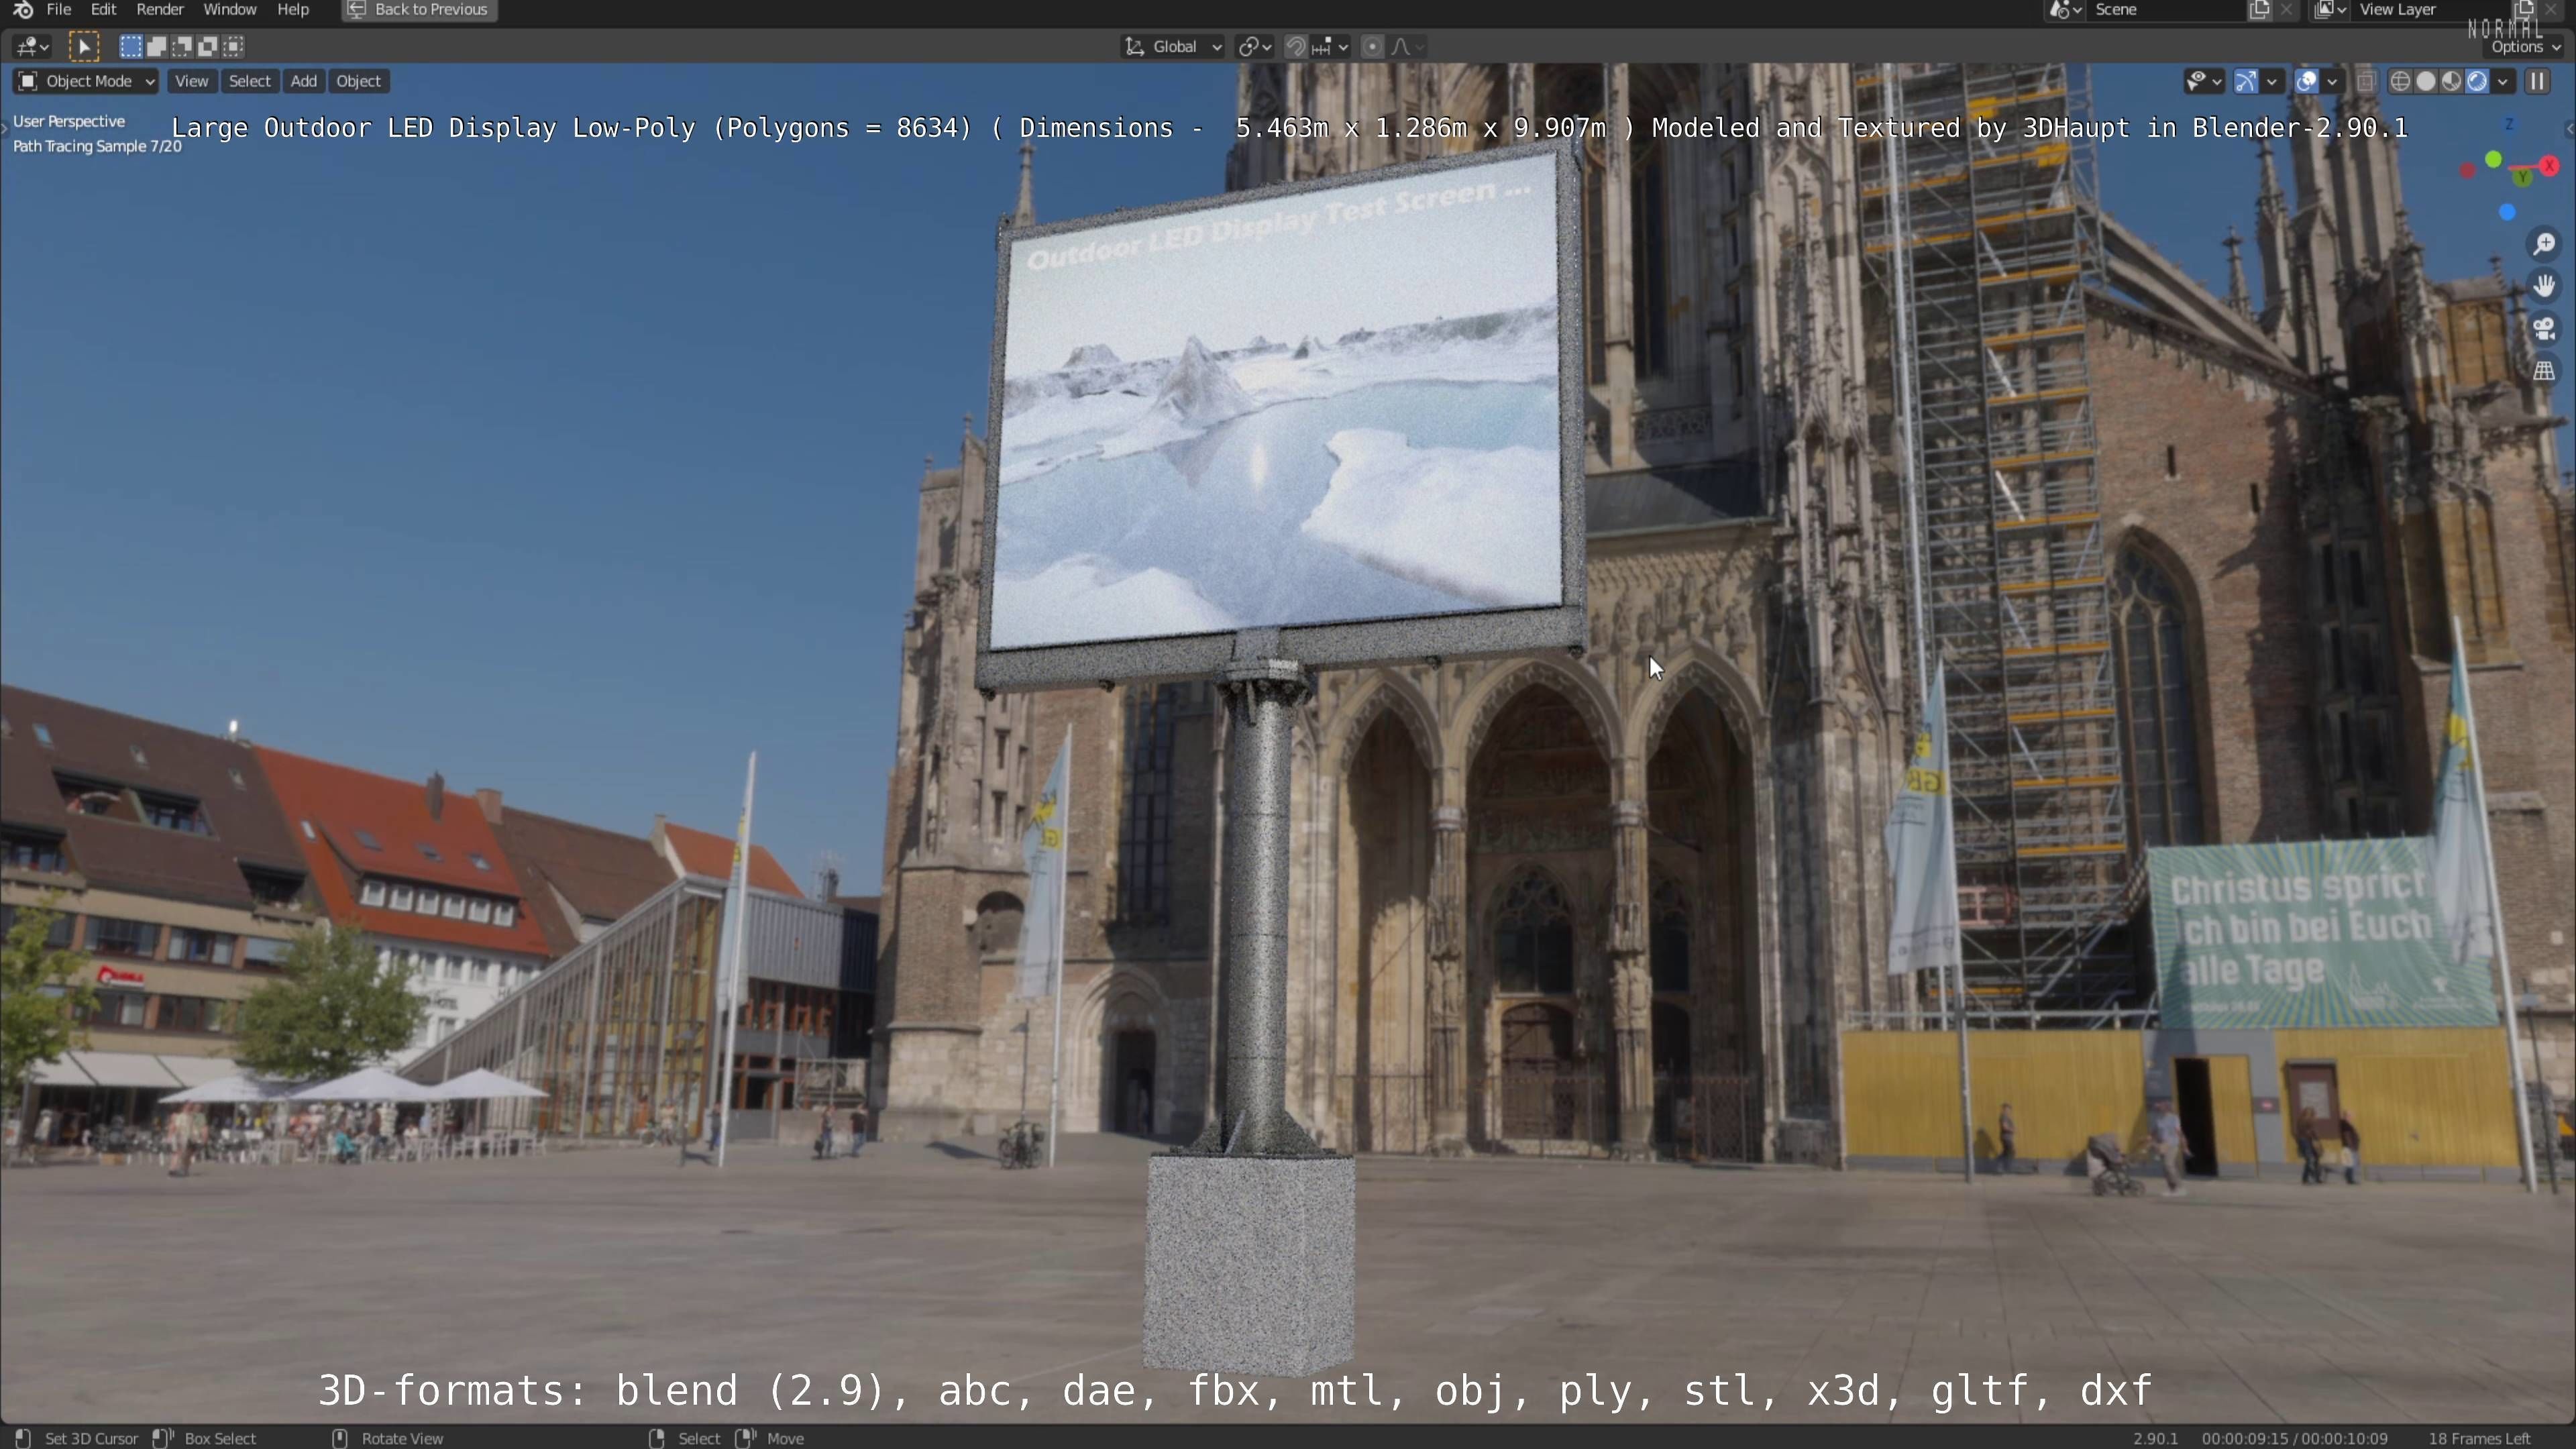Viewport: 2576px width, 1449px height.
Task: Click the New Scene duplicate icon
Action: pyautogui.click(x=2259, y=10)
